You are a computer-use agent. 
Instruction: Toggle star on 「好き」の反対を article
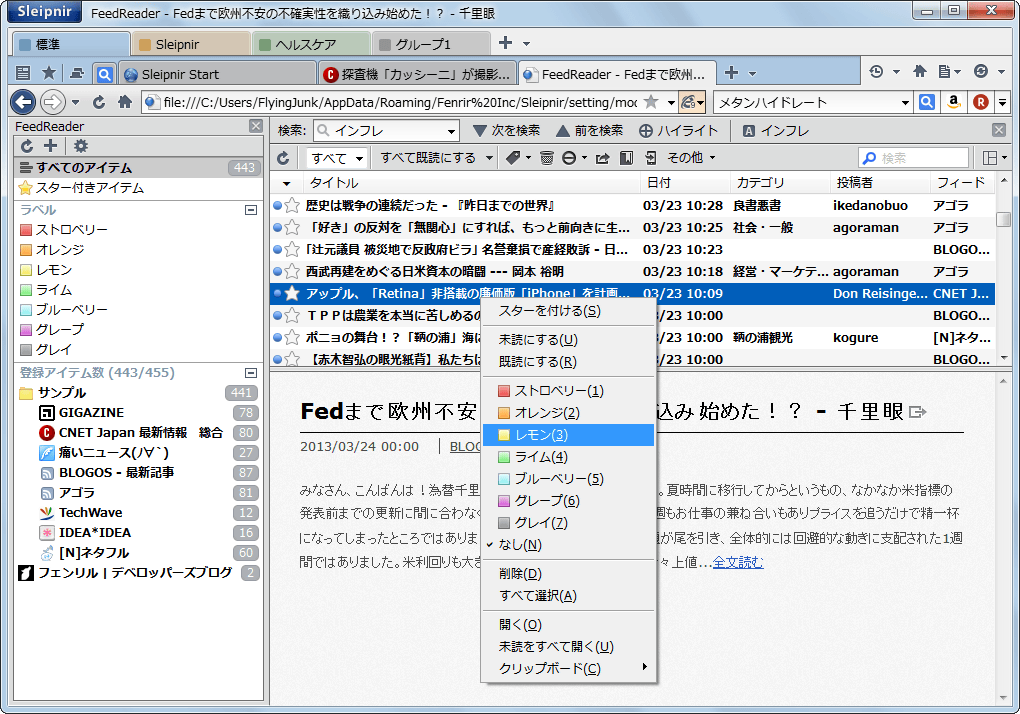pos(292,228)
